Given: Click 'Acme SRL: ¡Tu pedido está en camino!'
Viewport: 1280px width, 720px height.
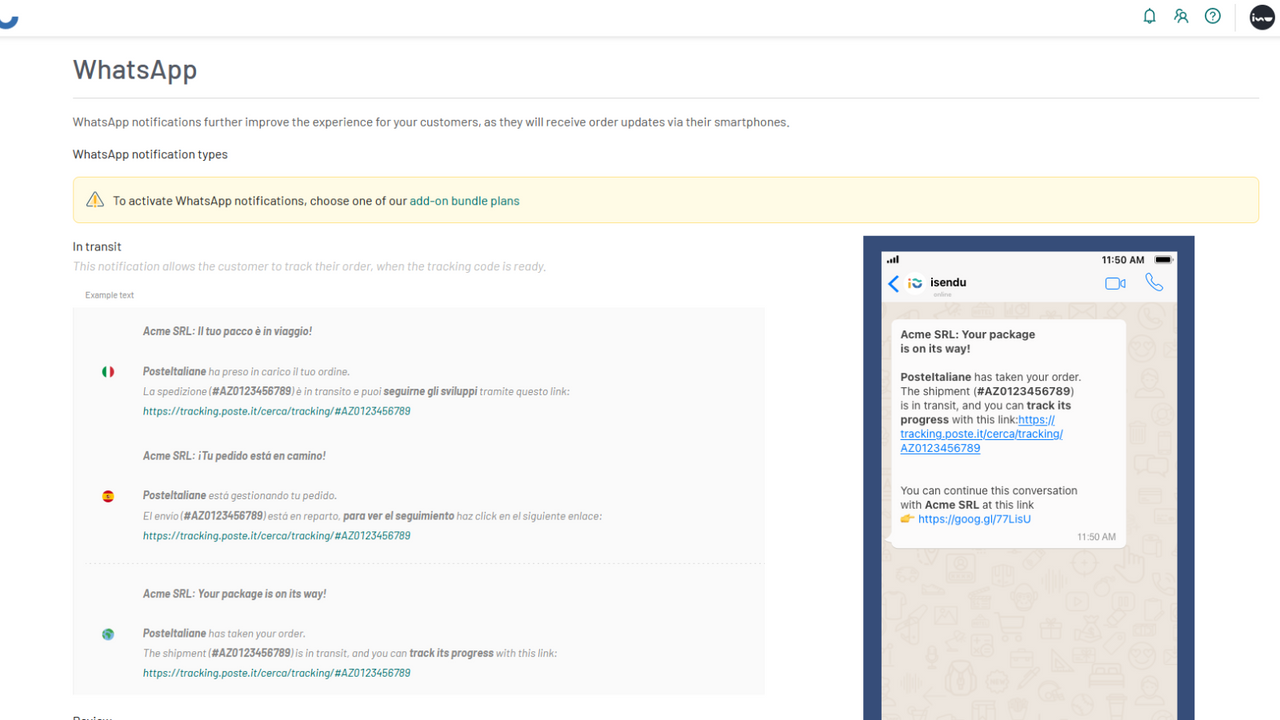Looking at the screenshot, I should click(234, 456).
